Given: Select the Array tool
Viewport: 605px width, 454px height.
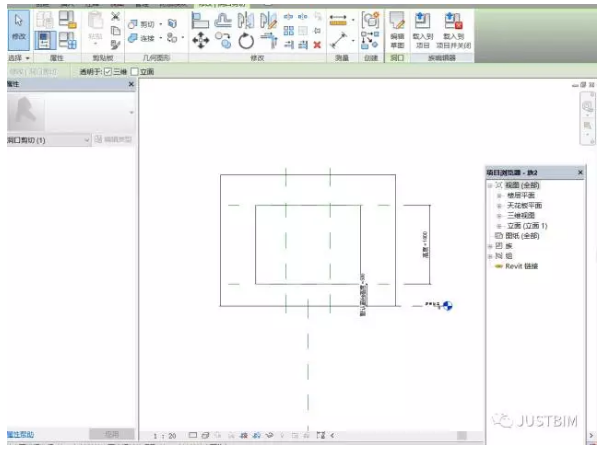Looking at the screenshot, I should [289, 30].
